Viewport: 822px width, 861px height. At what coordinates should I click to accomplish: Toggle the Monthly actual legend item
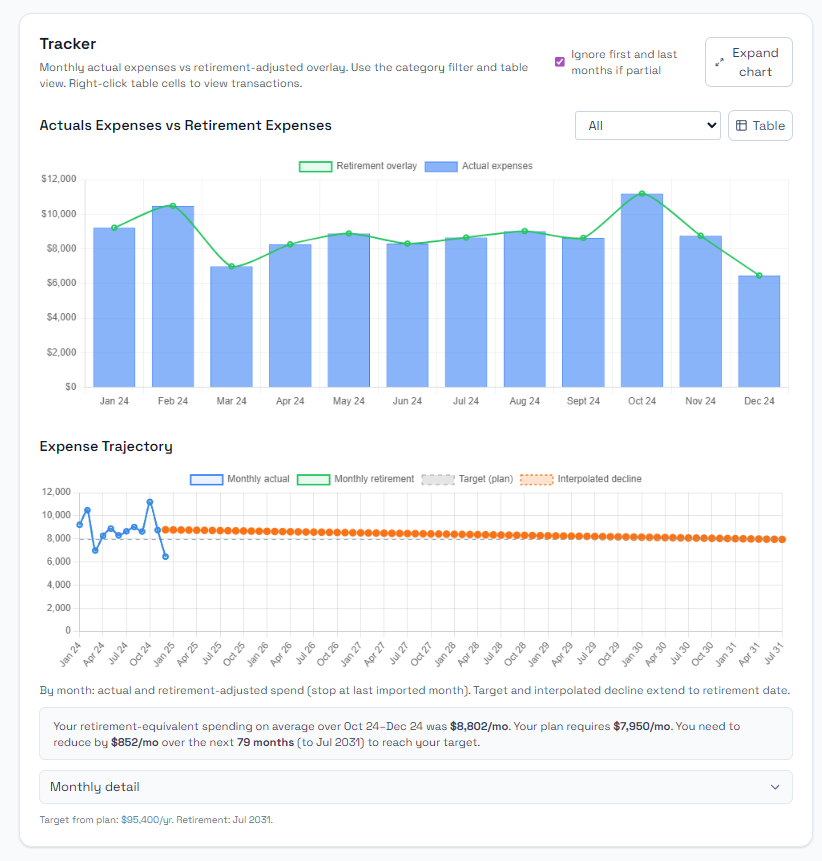coord(240,479)
